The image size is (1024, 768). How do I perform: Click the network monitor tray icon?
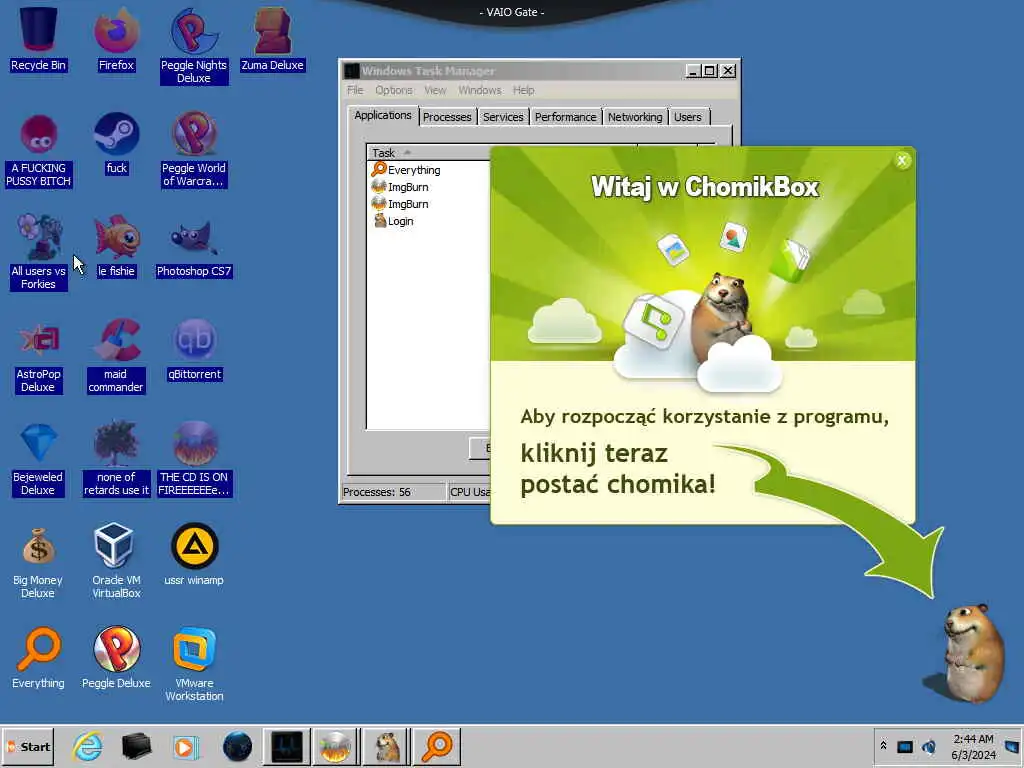(x=904, y=746)
